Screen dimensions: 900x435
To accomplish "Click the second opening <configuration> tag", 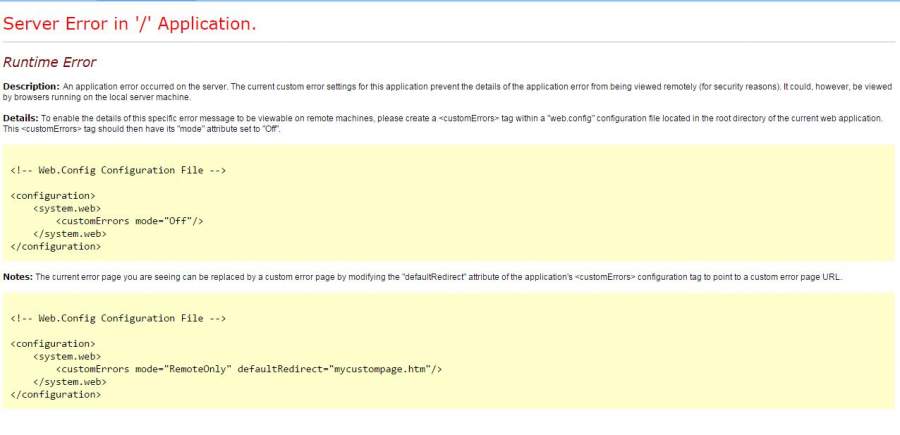I will tap(53, 344).
